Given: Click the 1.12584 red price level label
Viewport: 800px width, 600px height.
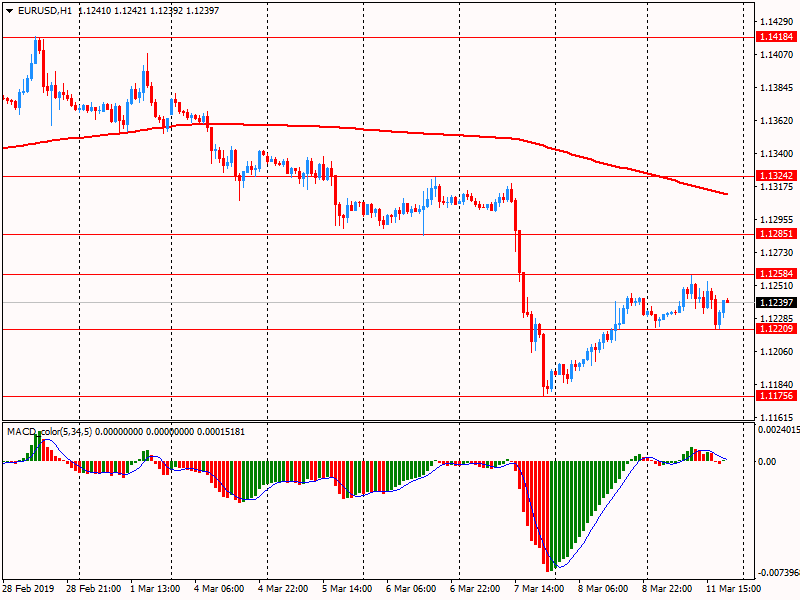Looking at the screenshot, I should 777,273.
